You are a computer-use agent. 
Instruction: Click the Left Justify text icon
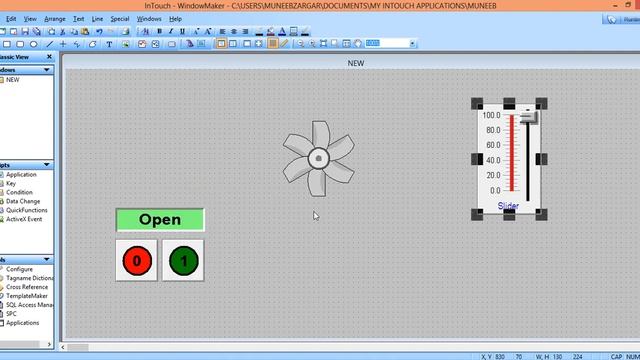[x=222, y=31]
